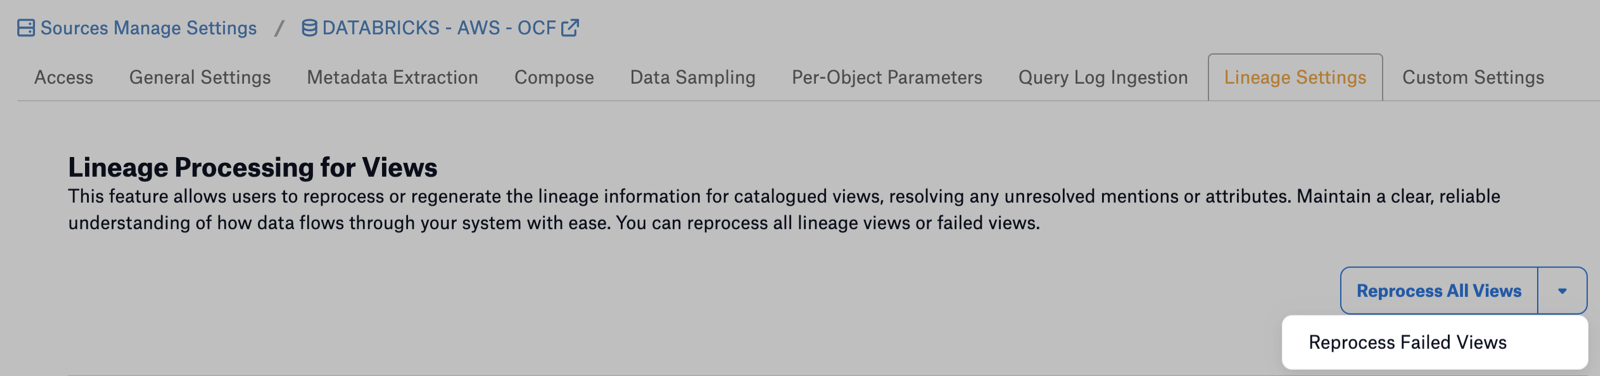Open the Query Log Ingestion tab
Screen dimensions: 1600x376
tap(1103, 77)
